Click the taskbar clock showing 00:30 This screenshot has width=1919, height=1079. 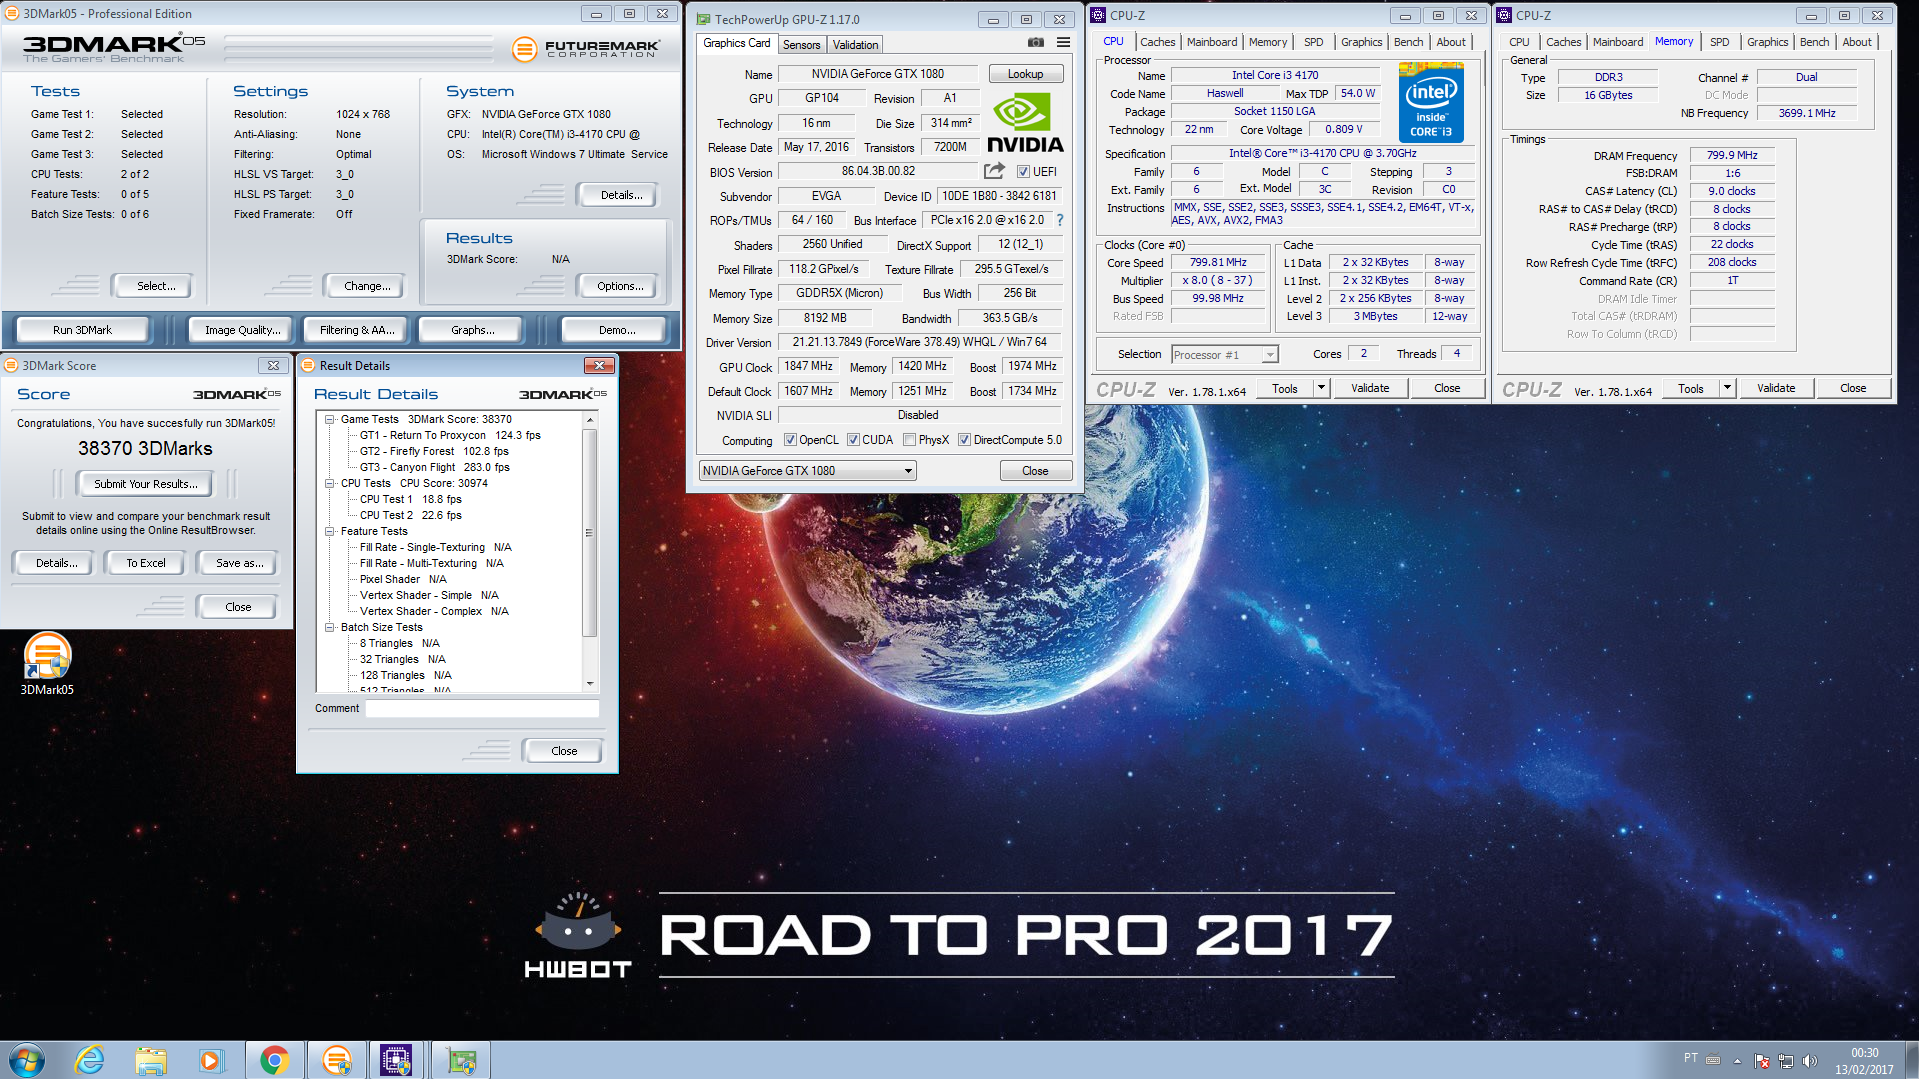1864,1061
